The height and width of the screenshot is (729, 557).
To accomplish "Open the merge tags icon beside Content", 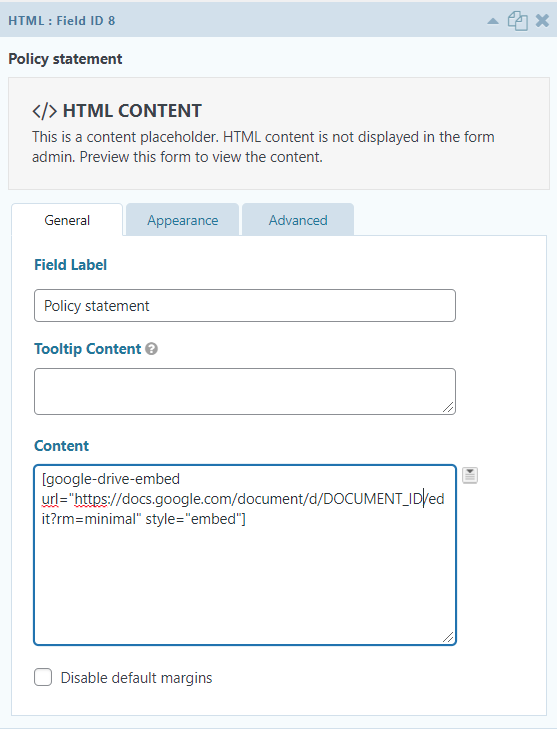I will tap(470, 475).
